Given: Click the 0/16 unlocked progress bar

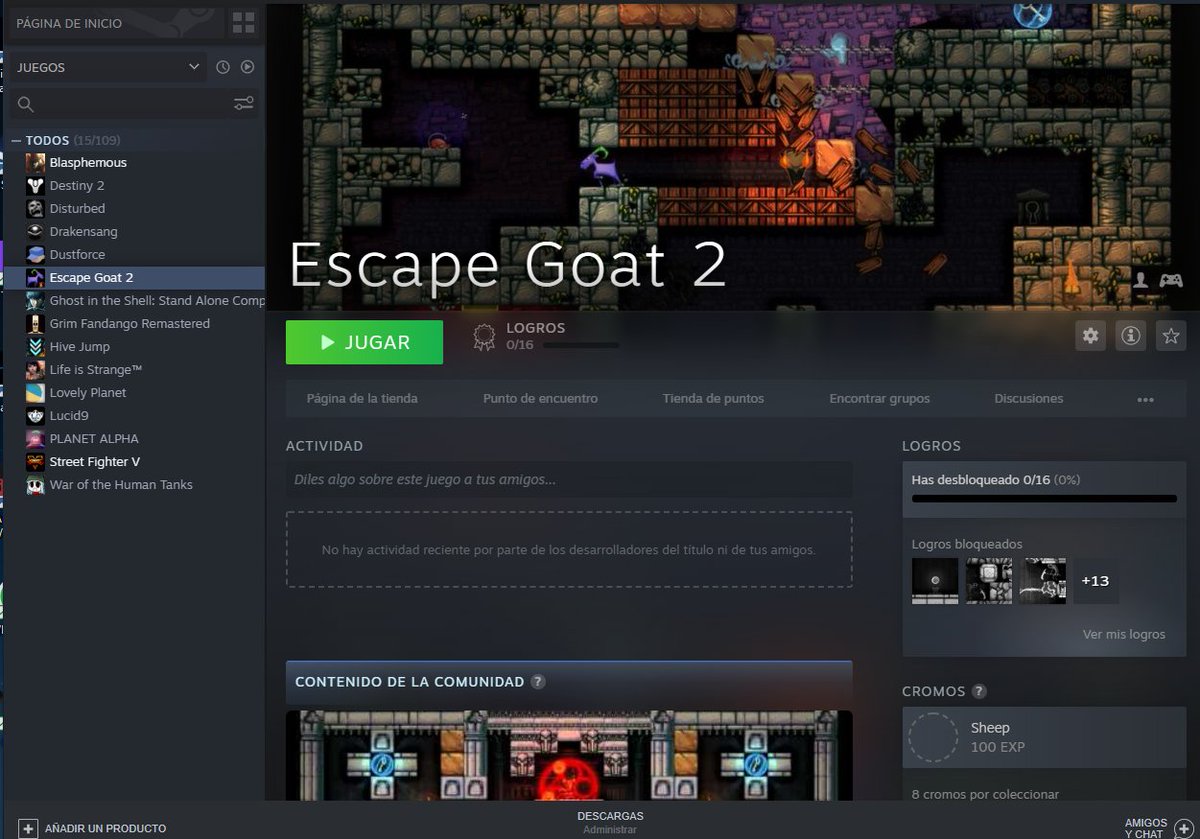Looking at the screenshot, I should click(1044, 498).
